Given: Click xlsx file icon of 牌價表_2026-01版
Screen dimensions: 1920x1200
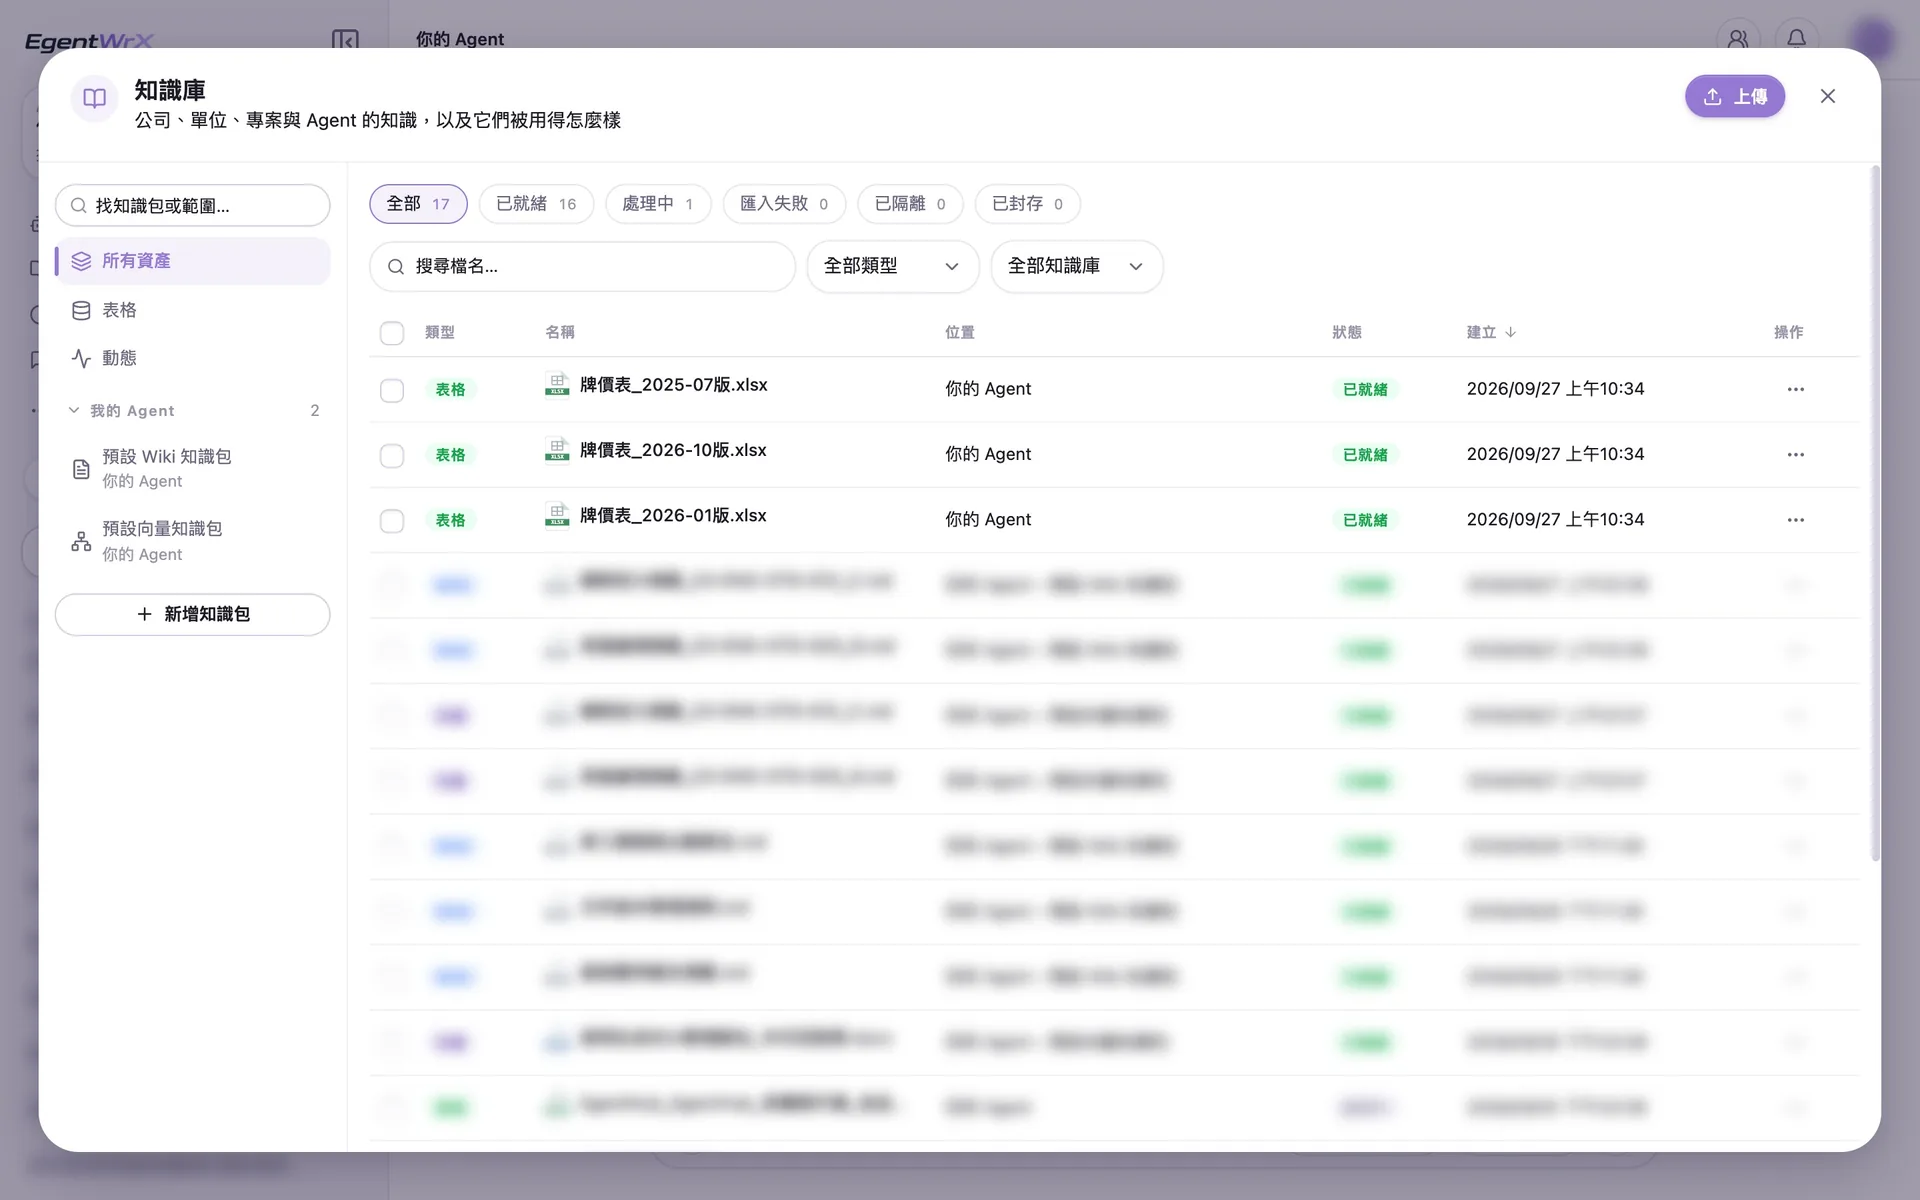Looking at the screenshot, I should tap(557, 515).
